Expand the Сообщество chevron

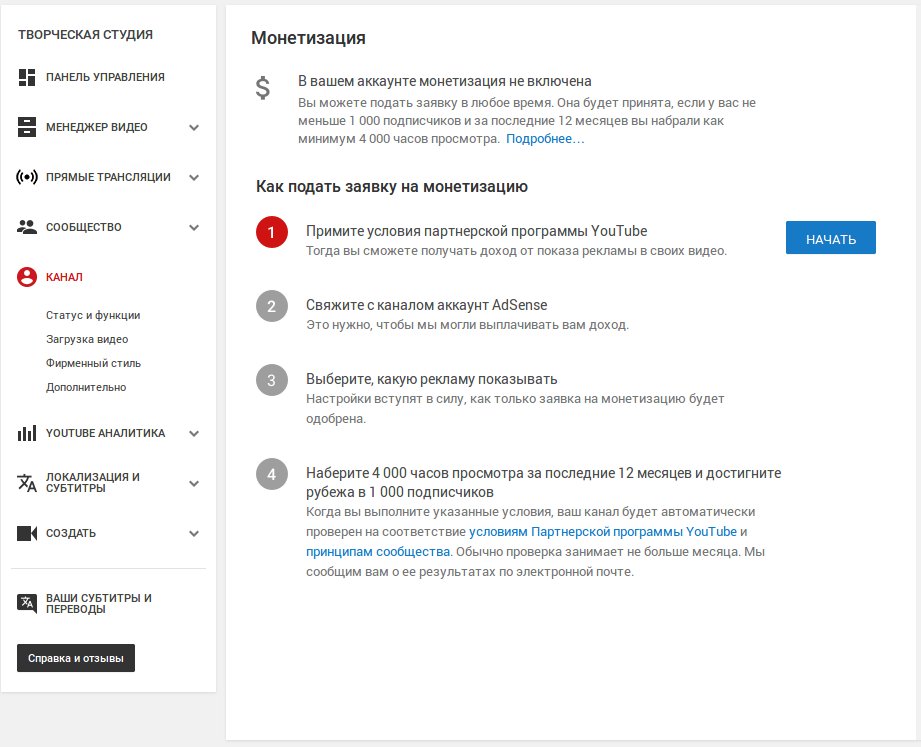click(x=194, y=227)
